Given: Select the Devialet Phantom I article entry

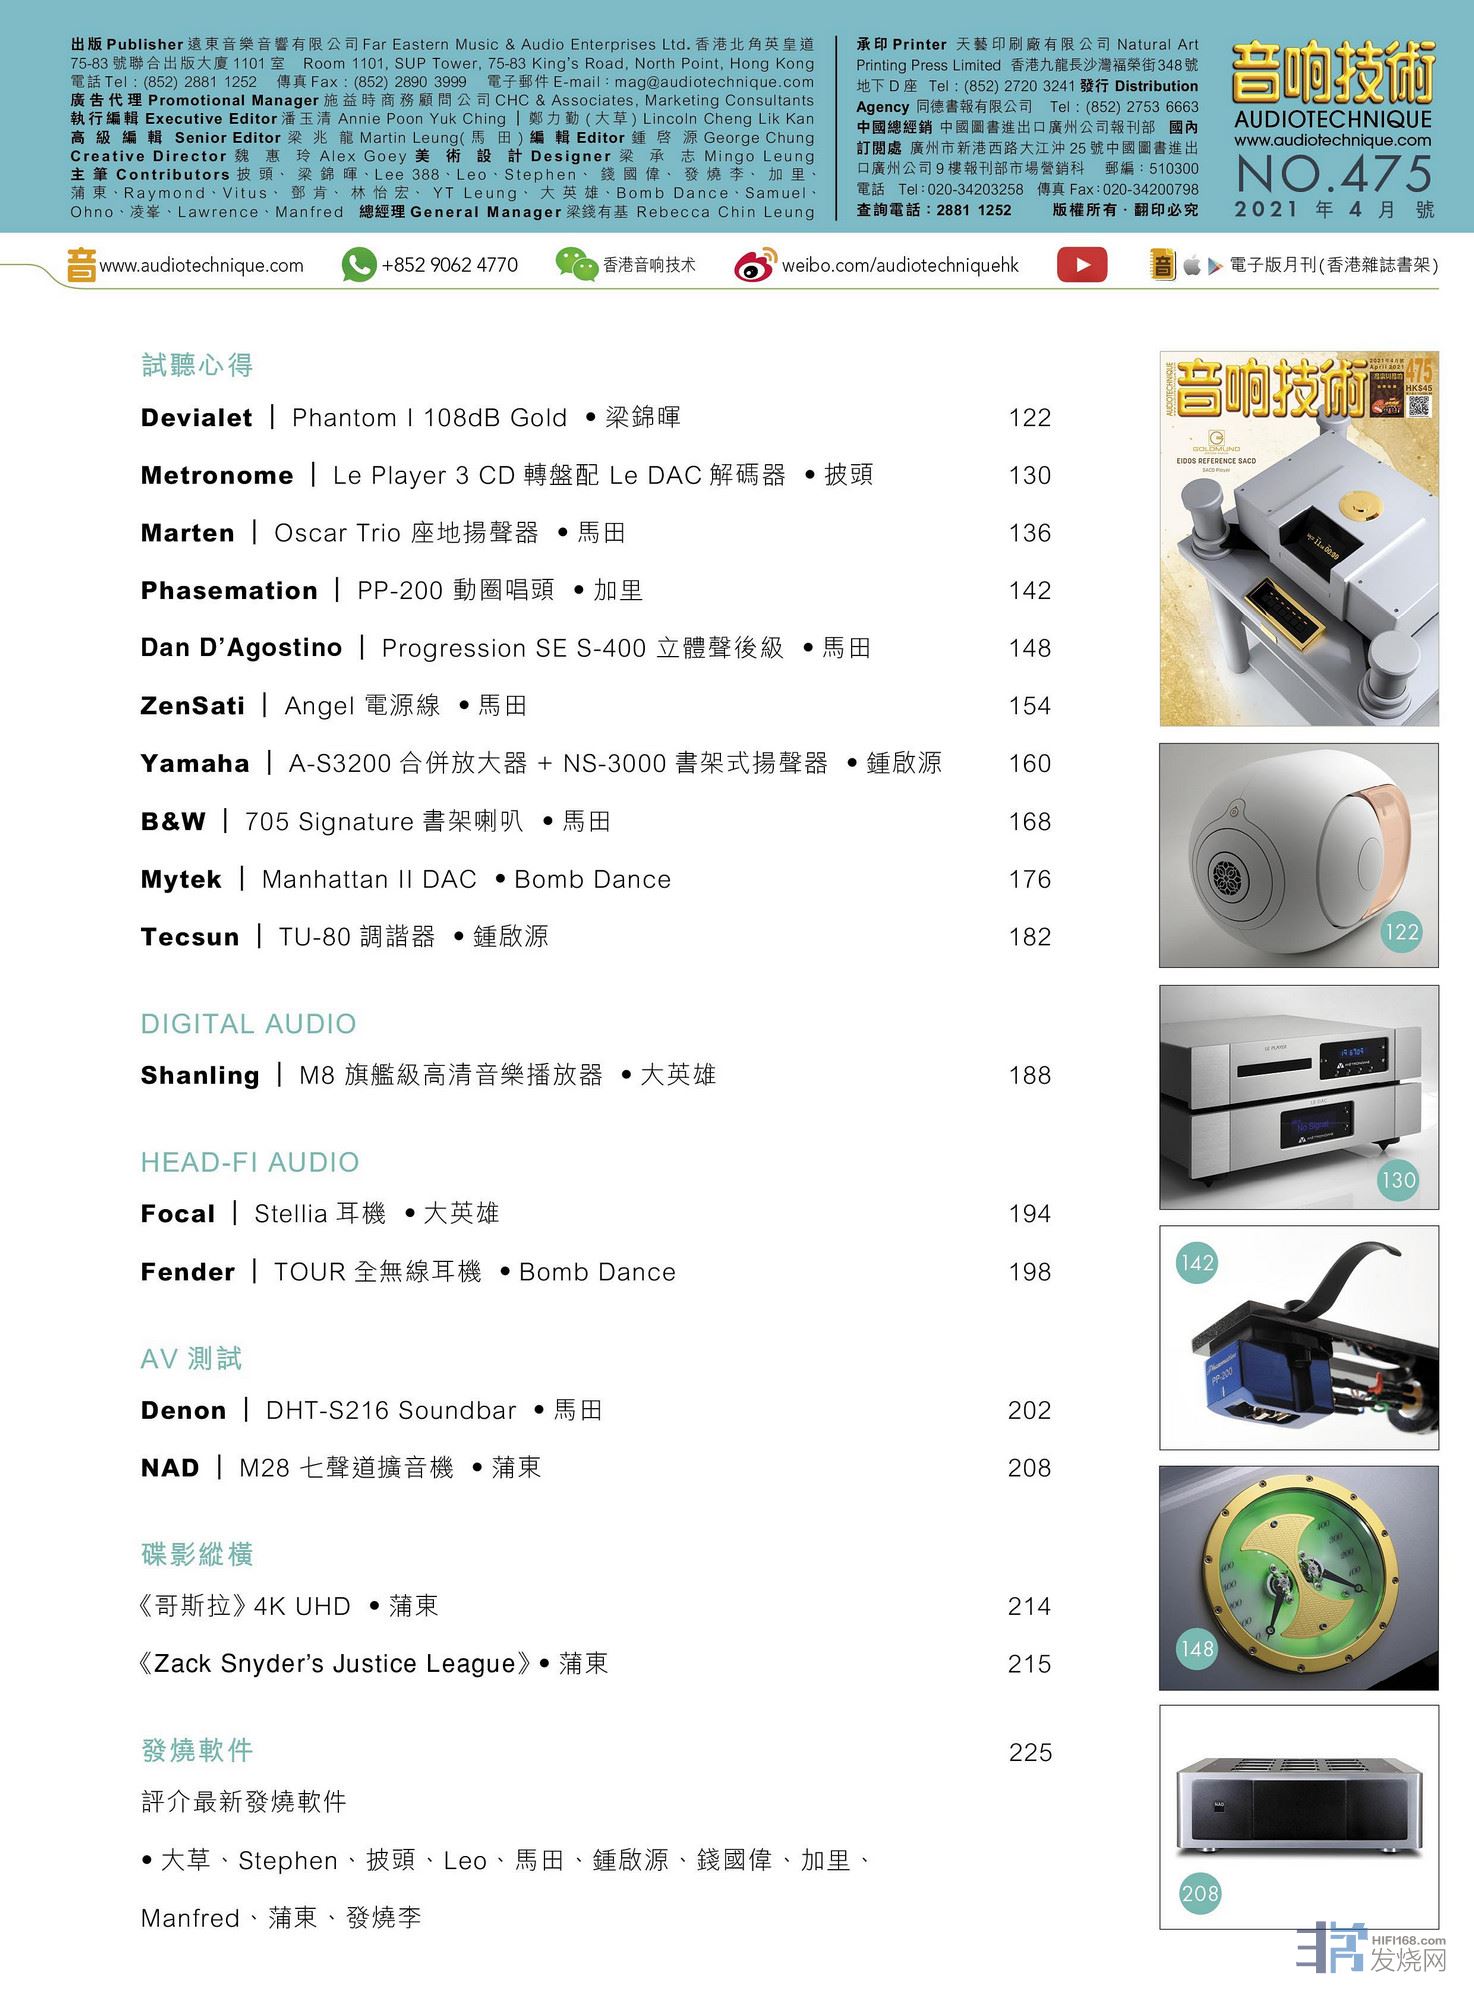Looking at the screenshot, I should coord(410,418).
